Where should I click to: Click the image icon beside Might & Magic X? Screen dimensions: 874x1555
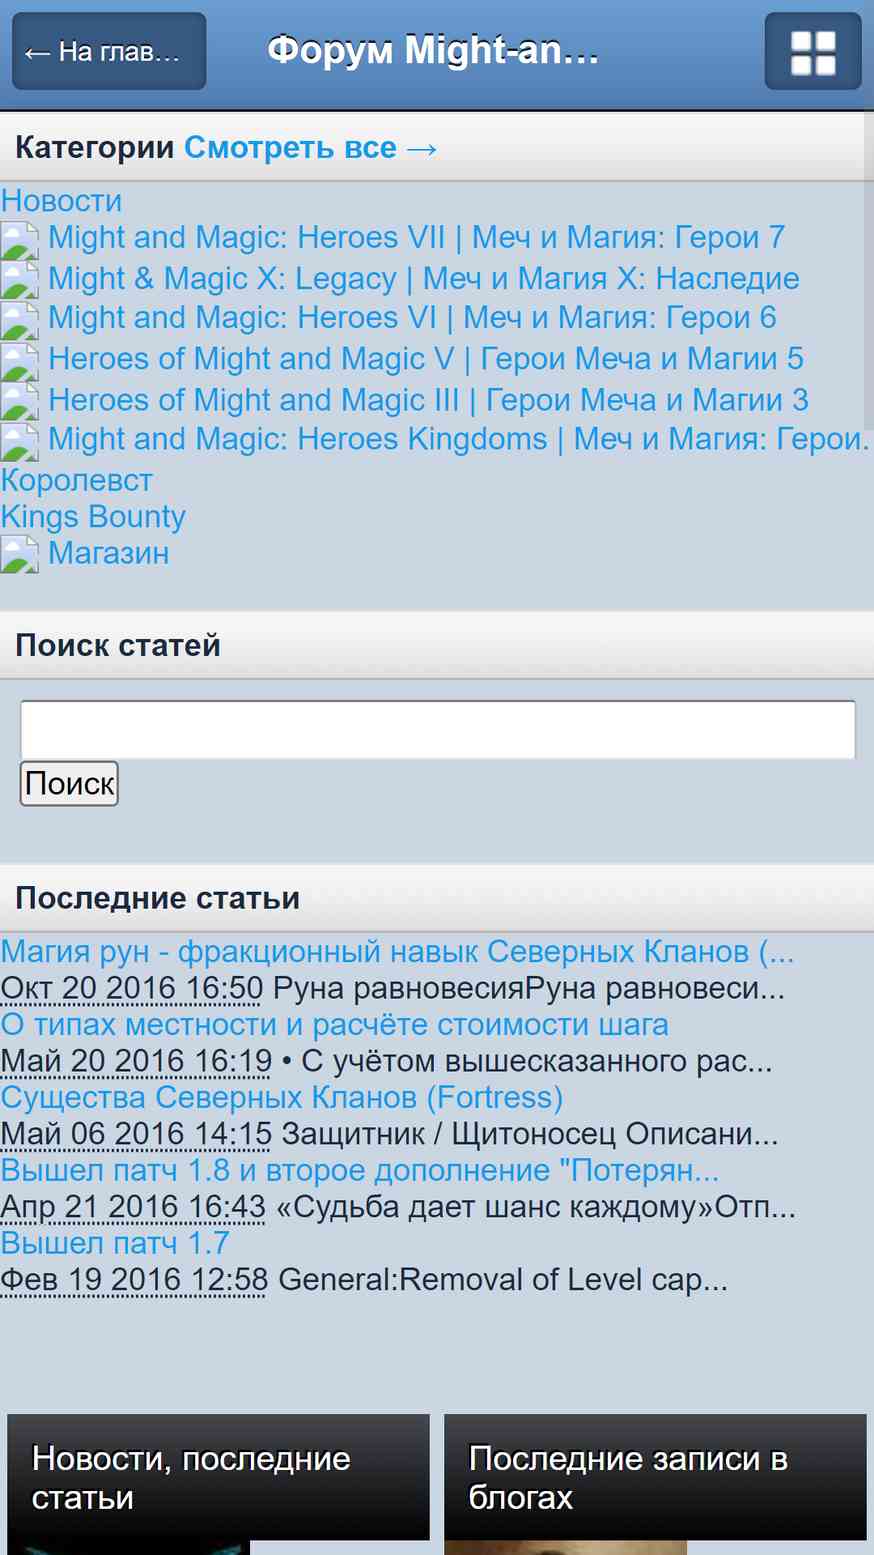[20, 280]
